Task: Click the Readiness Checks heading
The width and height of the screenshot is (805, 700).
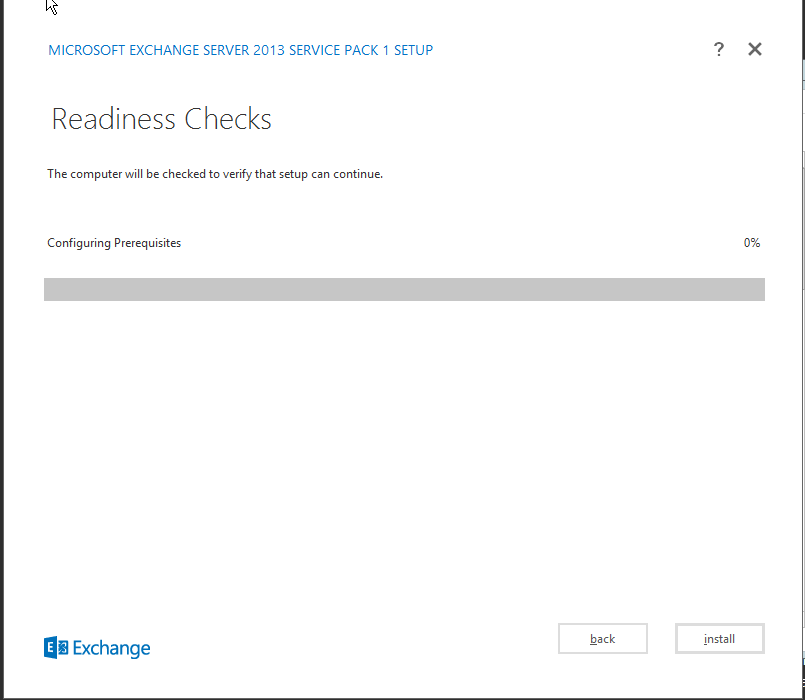Action: point(161,119)
